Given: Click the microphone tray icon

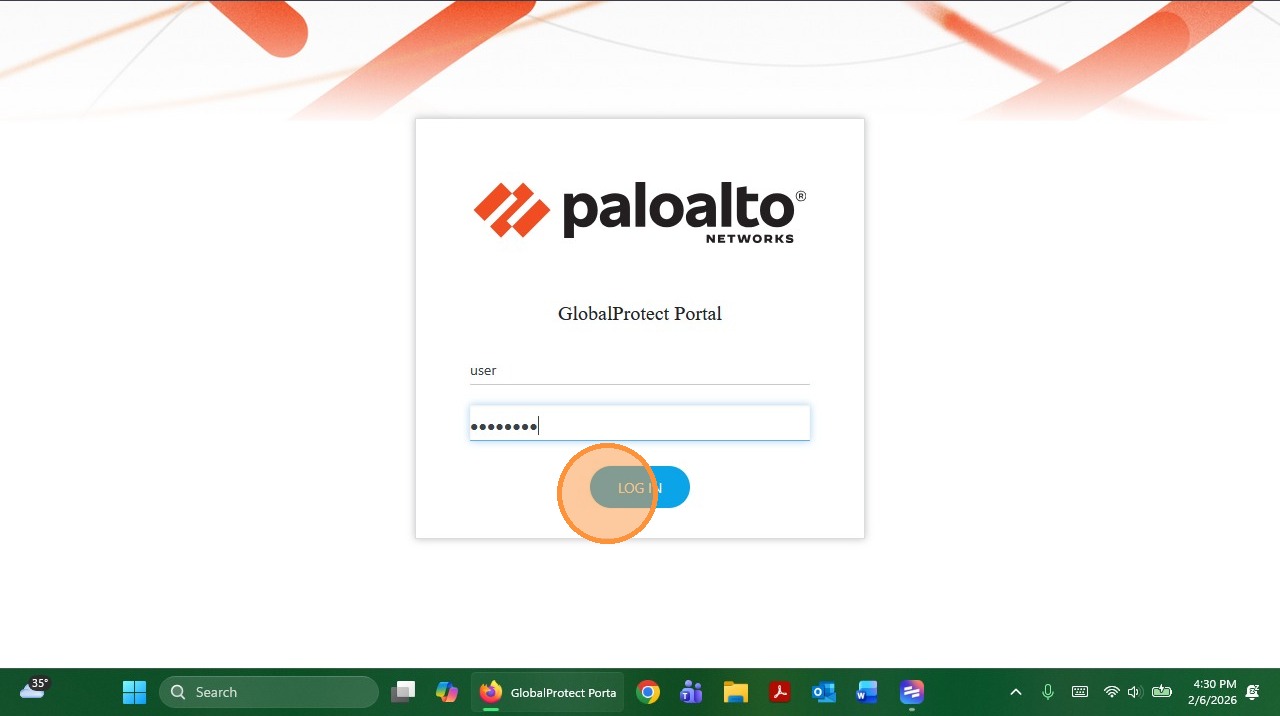Looking at the screenshot, I should tap(1048, 692).
